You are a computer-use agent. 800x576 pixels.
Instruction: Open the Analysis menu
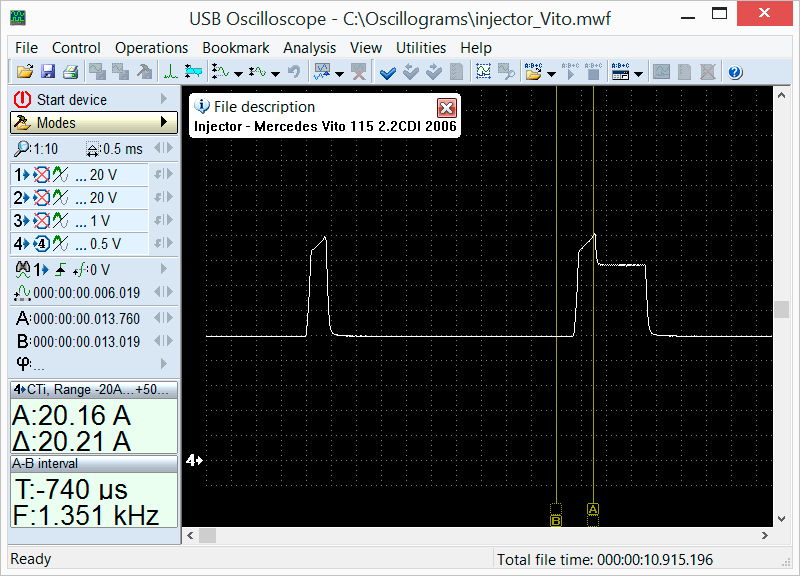309,47
